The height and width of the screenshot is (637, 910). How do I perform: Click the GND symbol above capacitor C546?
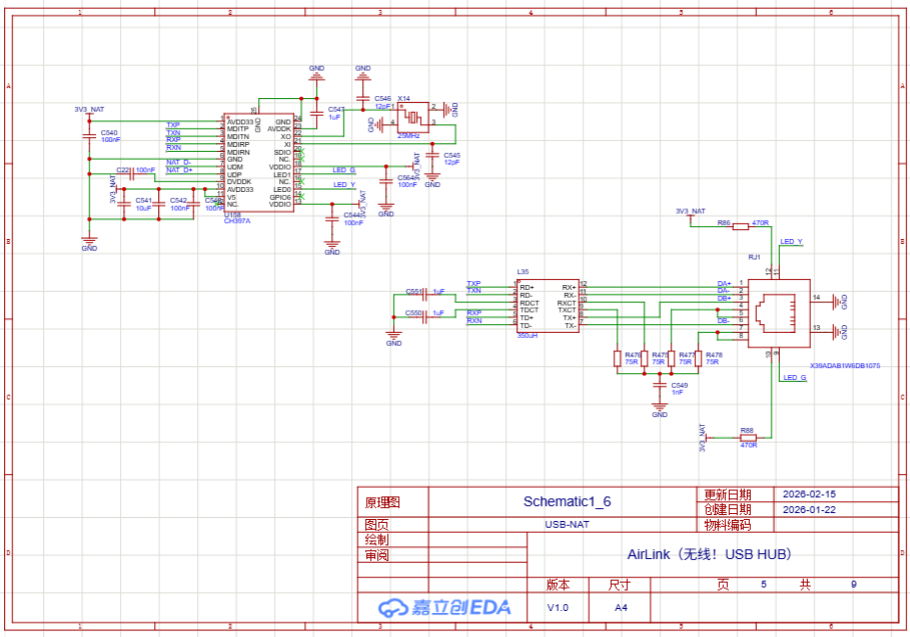363,73
